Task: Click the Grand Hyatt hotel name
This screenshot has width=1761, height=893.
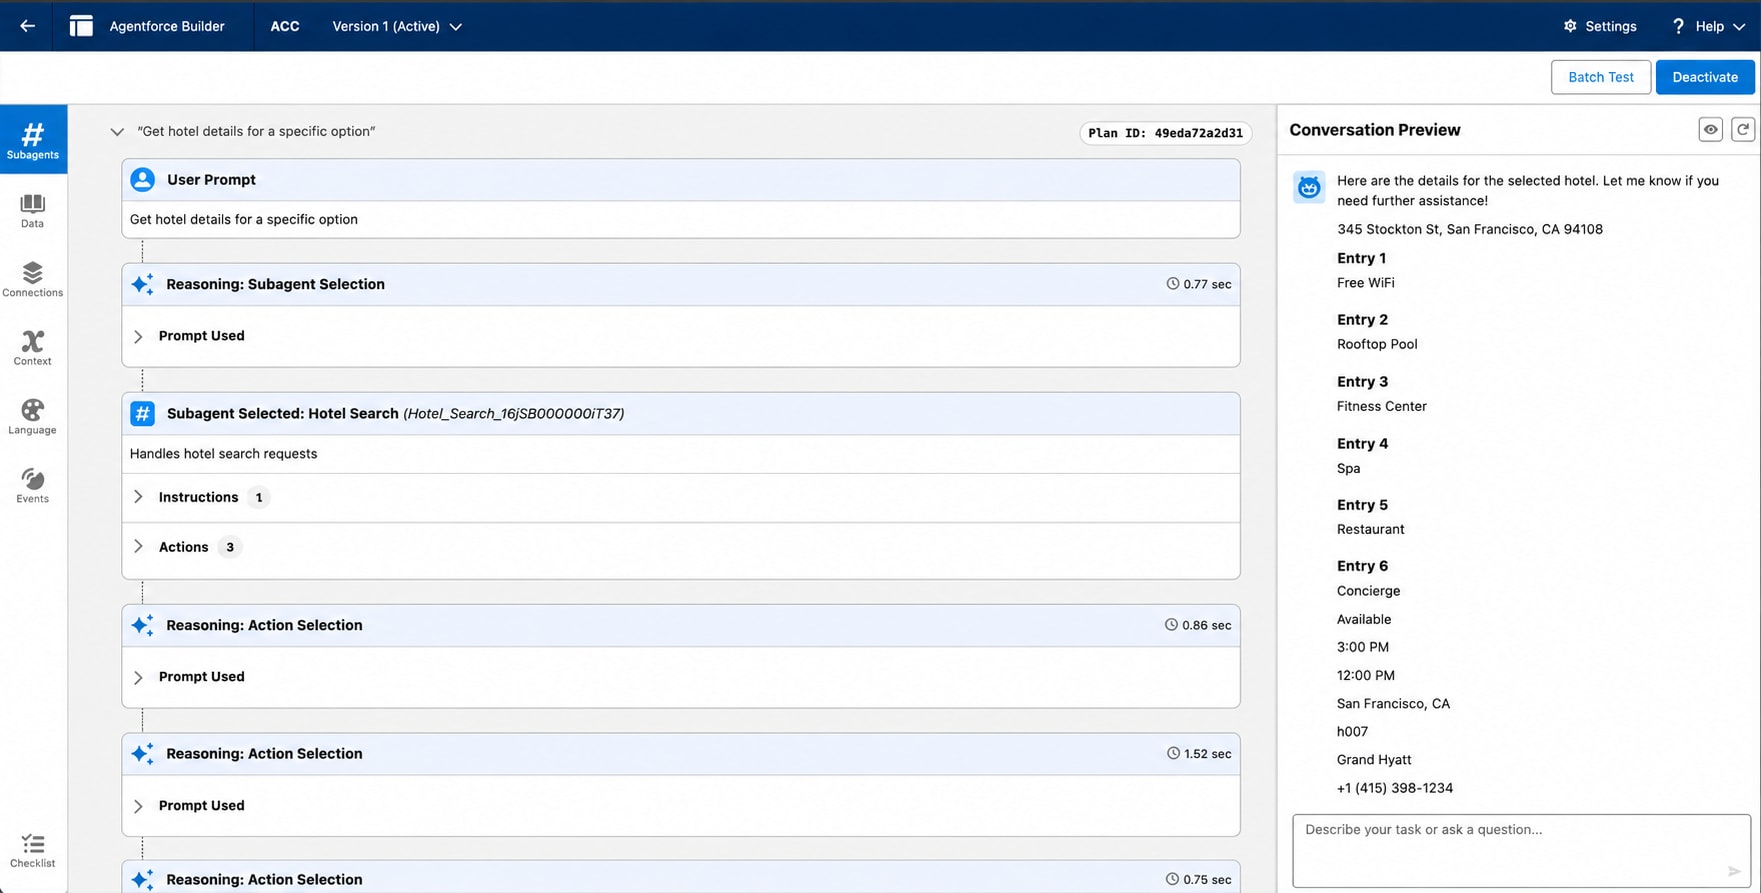Action: click(x=1374, y=760)
